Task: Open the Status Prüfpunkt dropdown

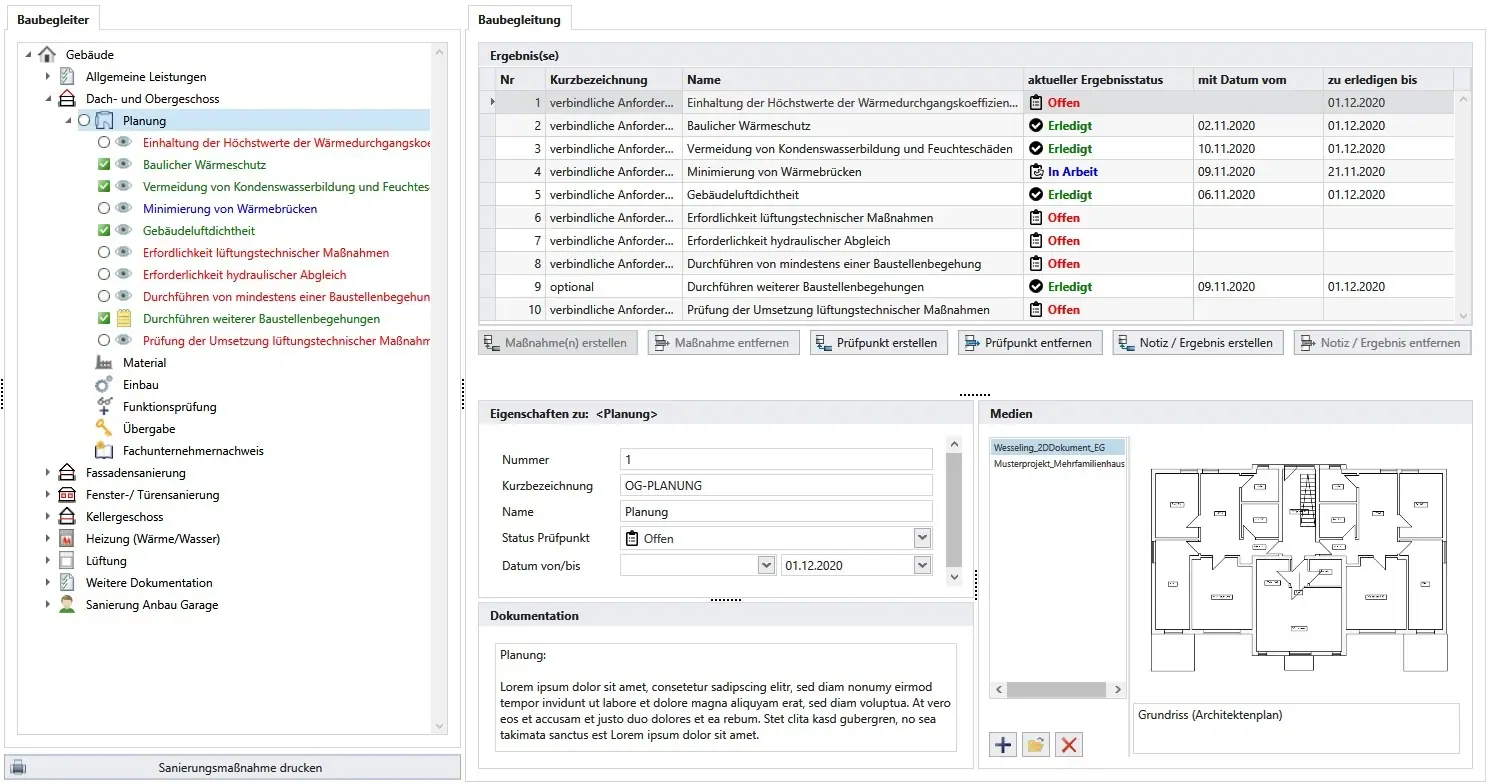Action: point(922,538)
